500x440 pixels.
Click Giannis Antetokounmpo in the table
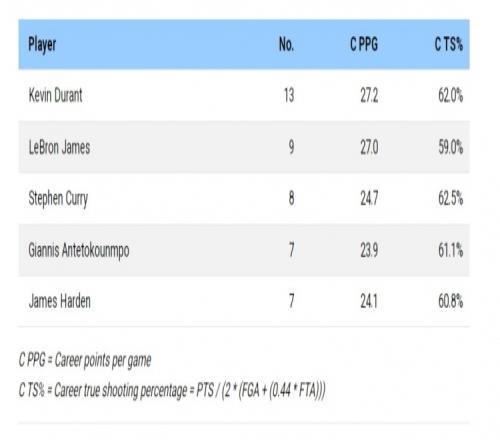click(79, 250)
